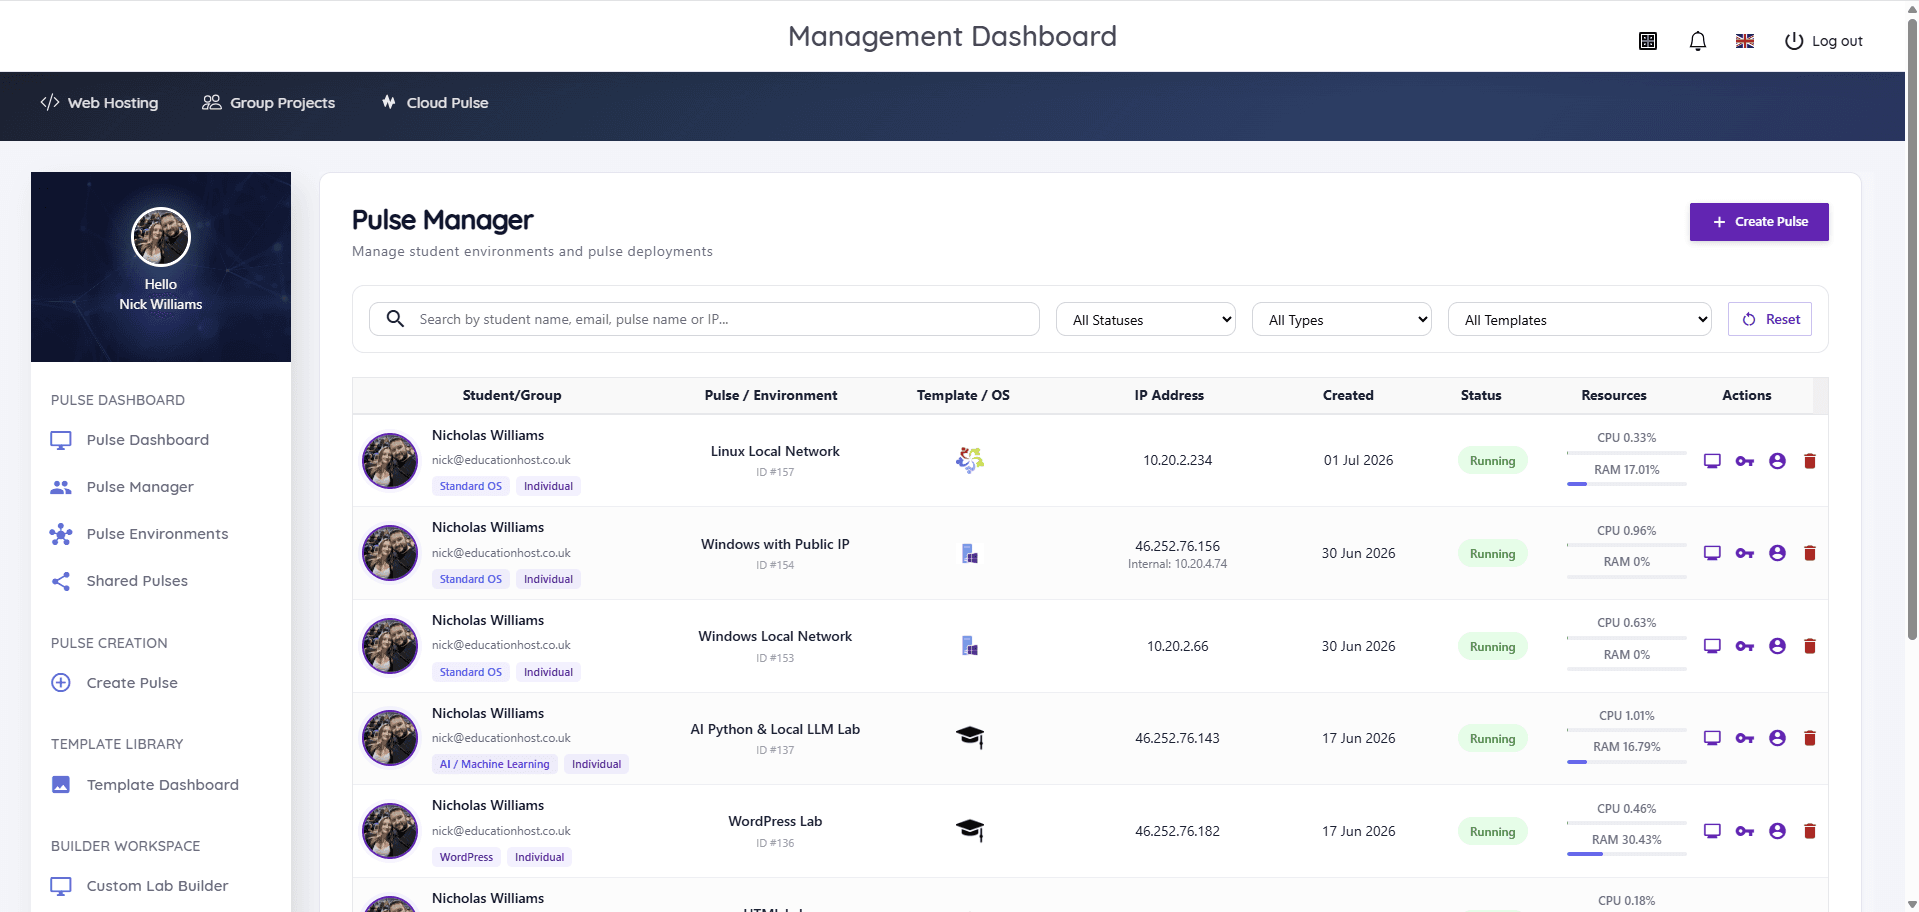This screenshot has width=1919, height=912.
Task: Click the Created column header
Action: click(x=1348, y=395)
